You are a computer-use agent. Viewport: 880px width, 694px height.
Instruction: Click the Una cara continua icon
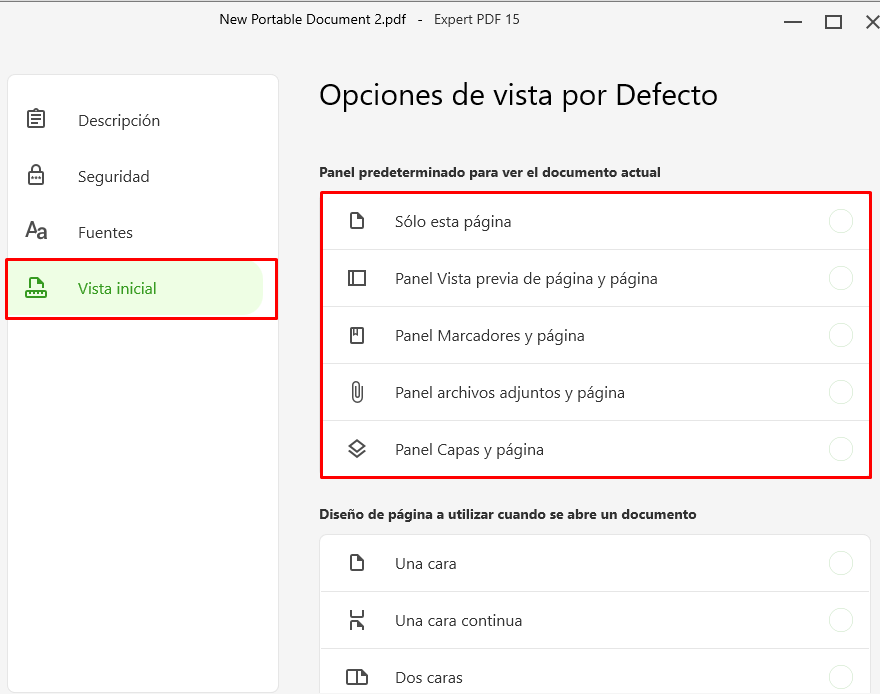[357, 620]
